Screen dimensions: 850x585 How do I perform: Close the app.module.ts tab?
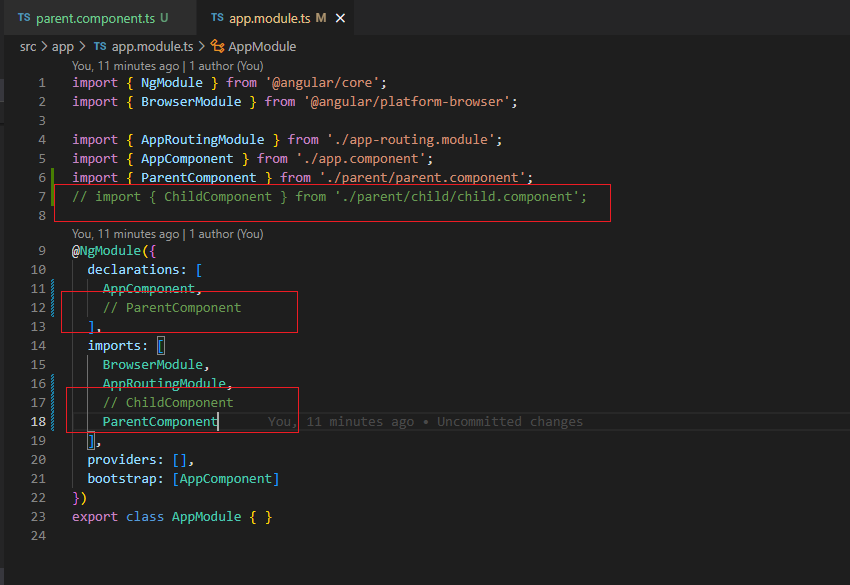(338, 19)
